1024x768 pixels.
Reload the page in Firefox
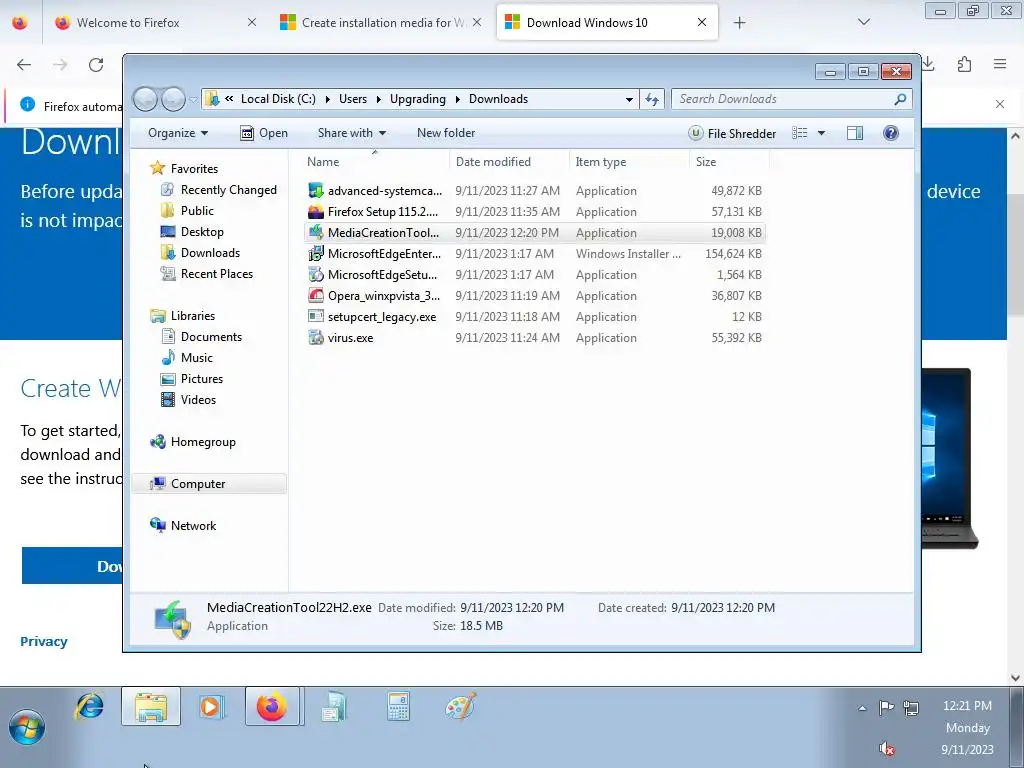click(96, 65)
